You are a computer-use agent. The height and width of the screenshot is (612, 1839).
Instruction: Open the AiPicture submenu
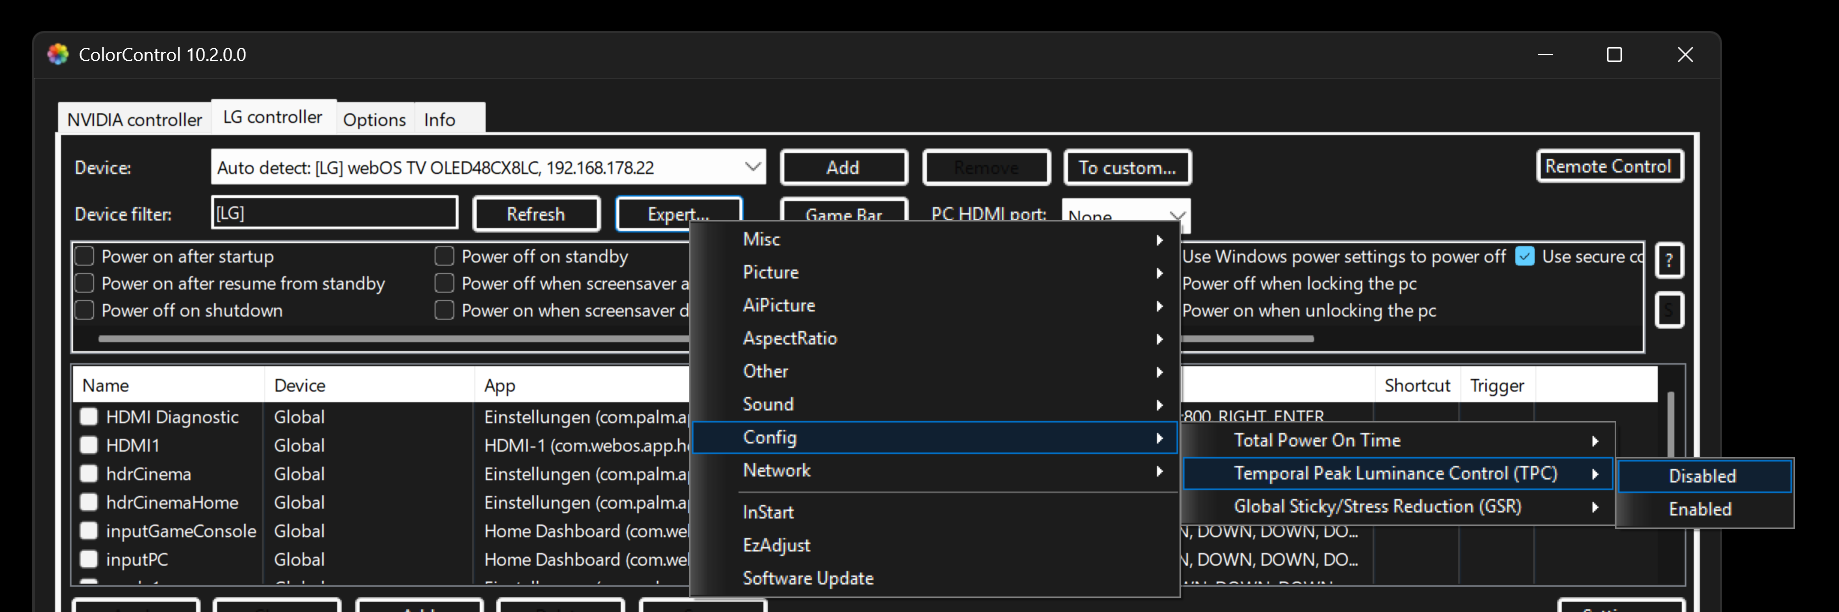click(x=935, y=305)
